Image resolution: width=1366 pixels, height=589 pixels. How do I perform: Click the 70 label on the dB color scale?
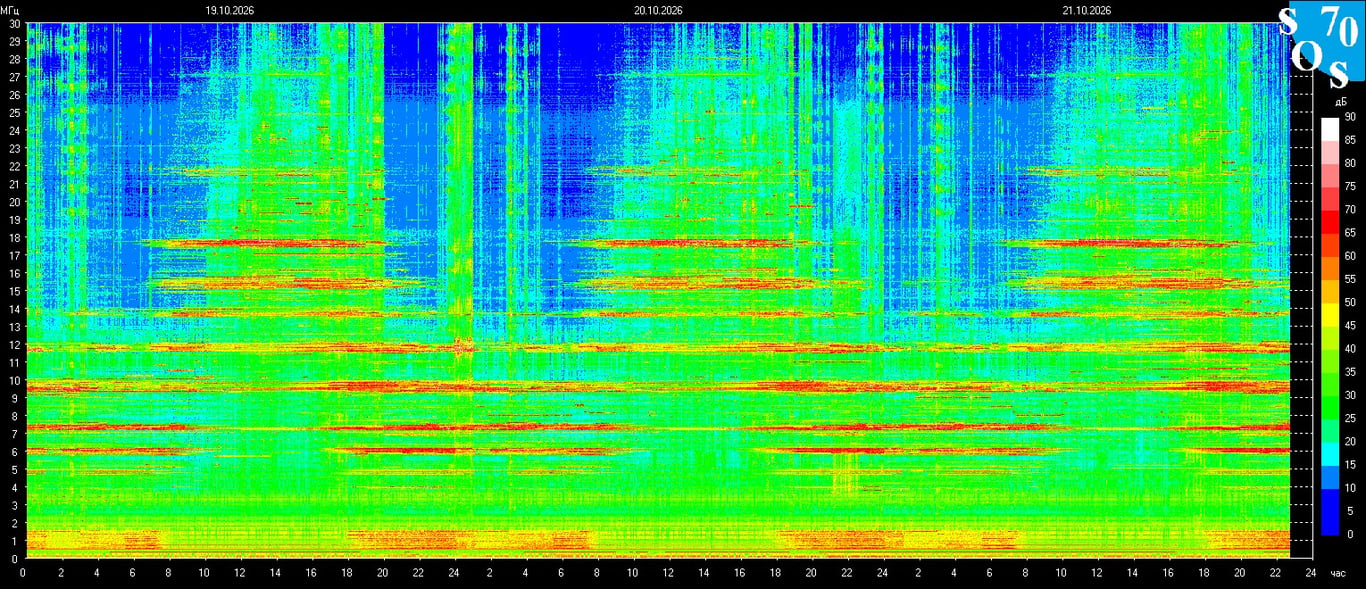coord(1350,210)
